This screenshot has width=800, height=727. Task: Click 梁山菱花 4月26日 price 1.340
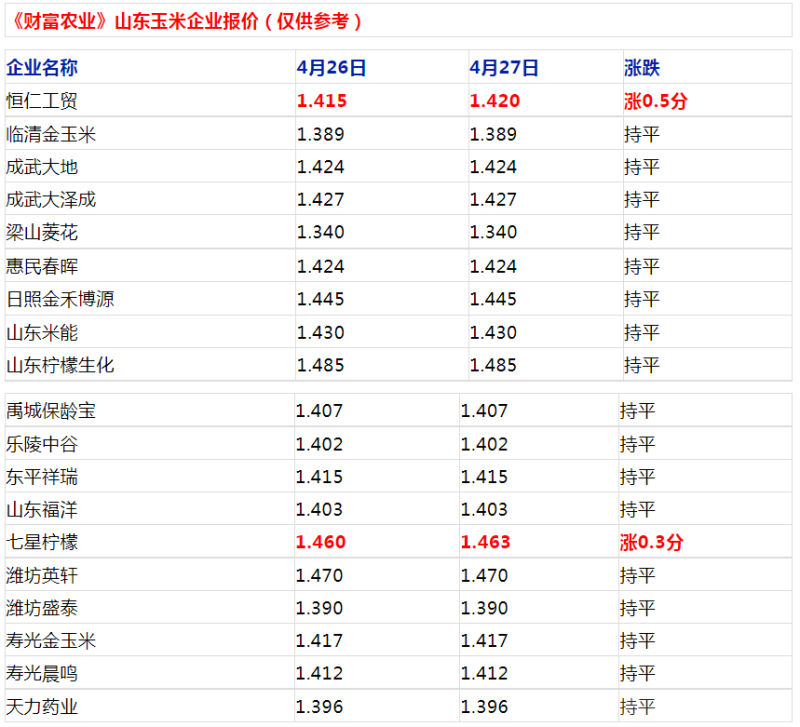tap(320, 232)
